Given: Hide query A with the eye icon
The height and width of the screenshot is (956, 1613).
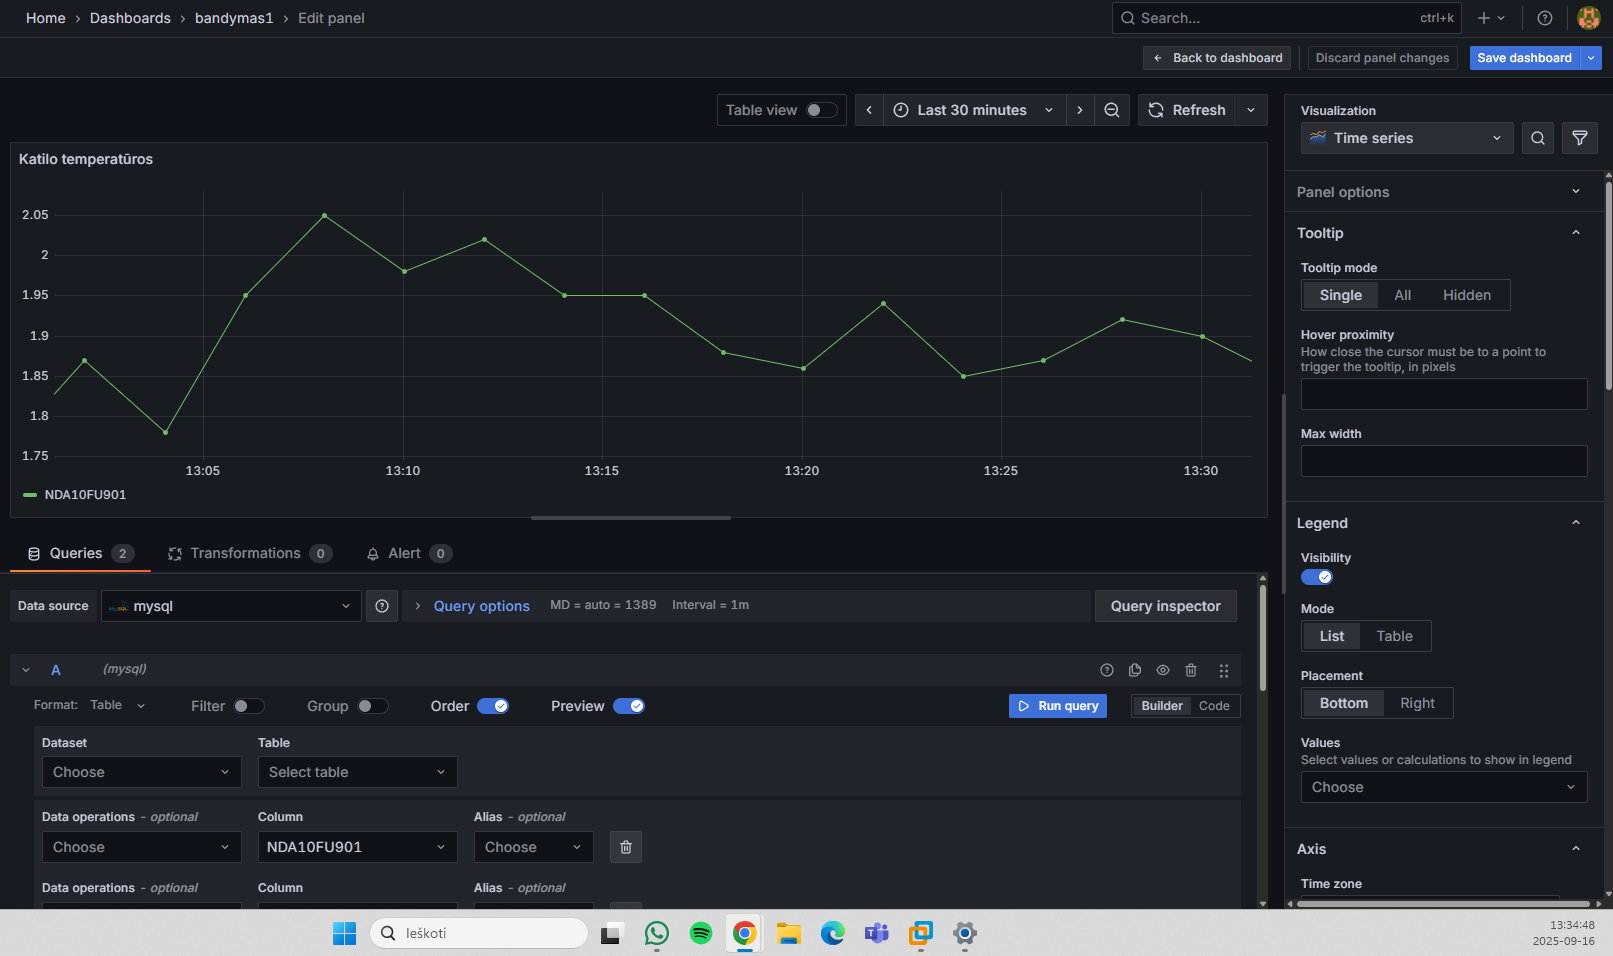Looking at the screenshot, I should (1163, 670).
